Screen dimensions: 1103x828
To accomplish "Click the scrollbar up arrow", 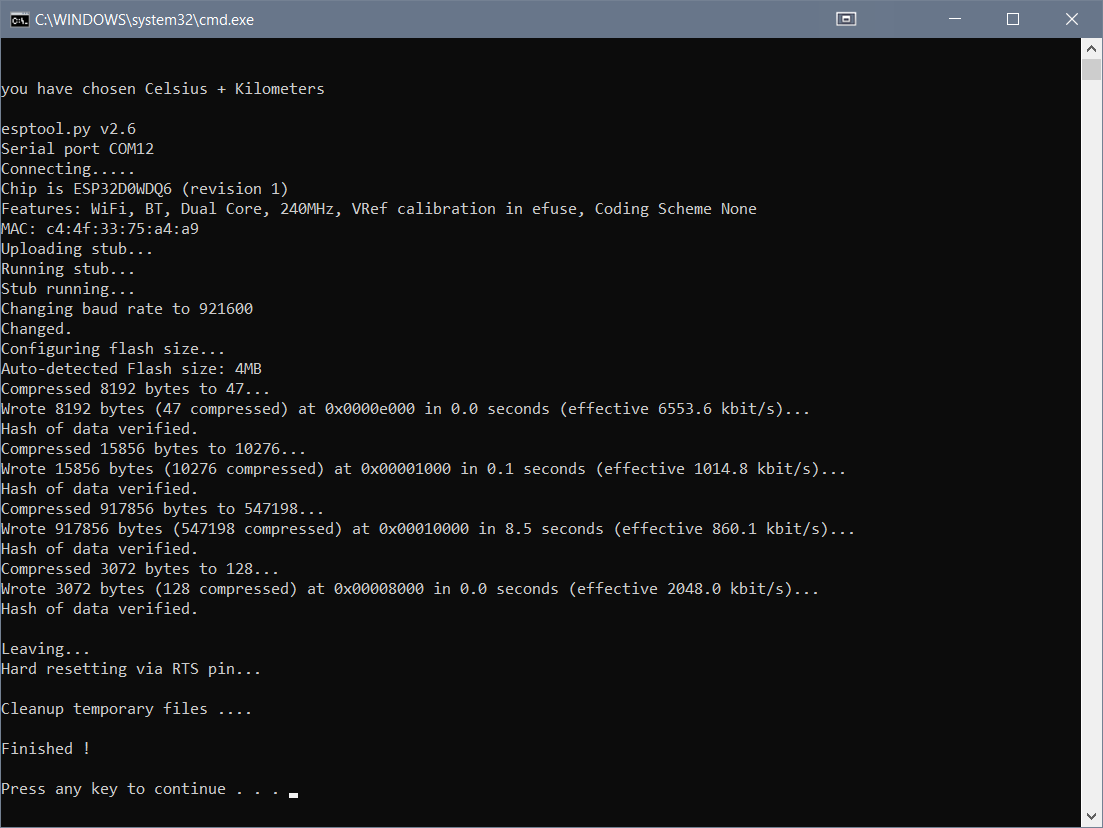I will [x=1091, y=48].
